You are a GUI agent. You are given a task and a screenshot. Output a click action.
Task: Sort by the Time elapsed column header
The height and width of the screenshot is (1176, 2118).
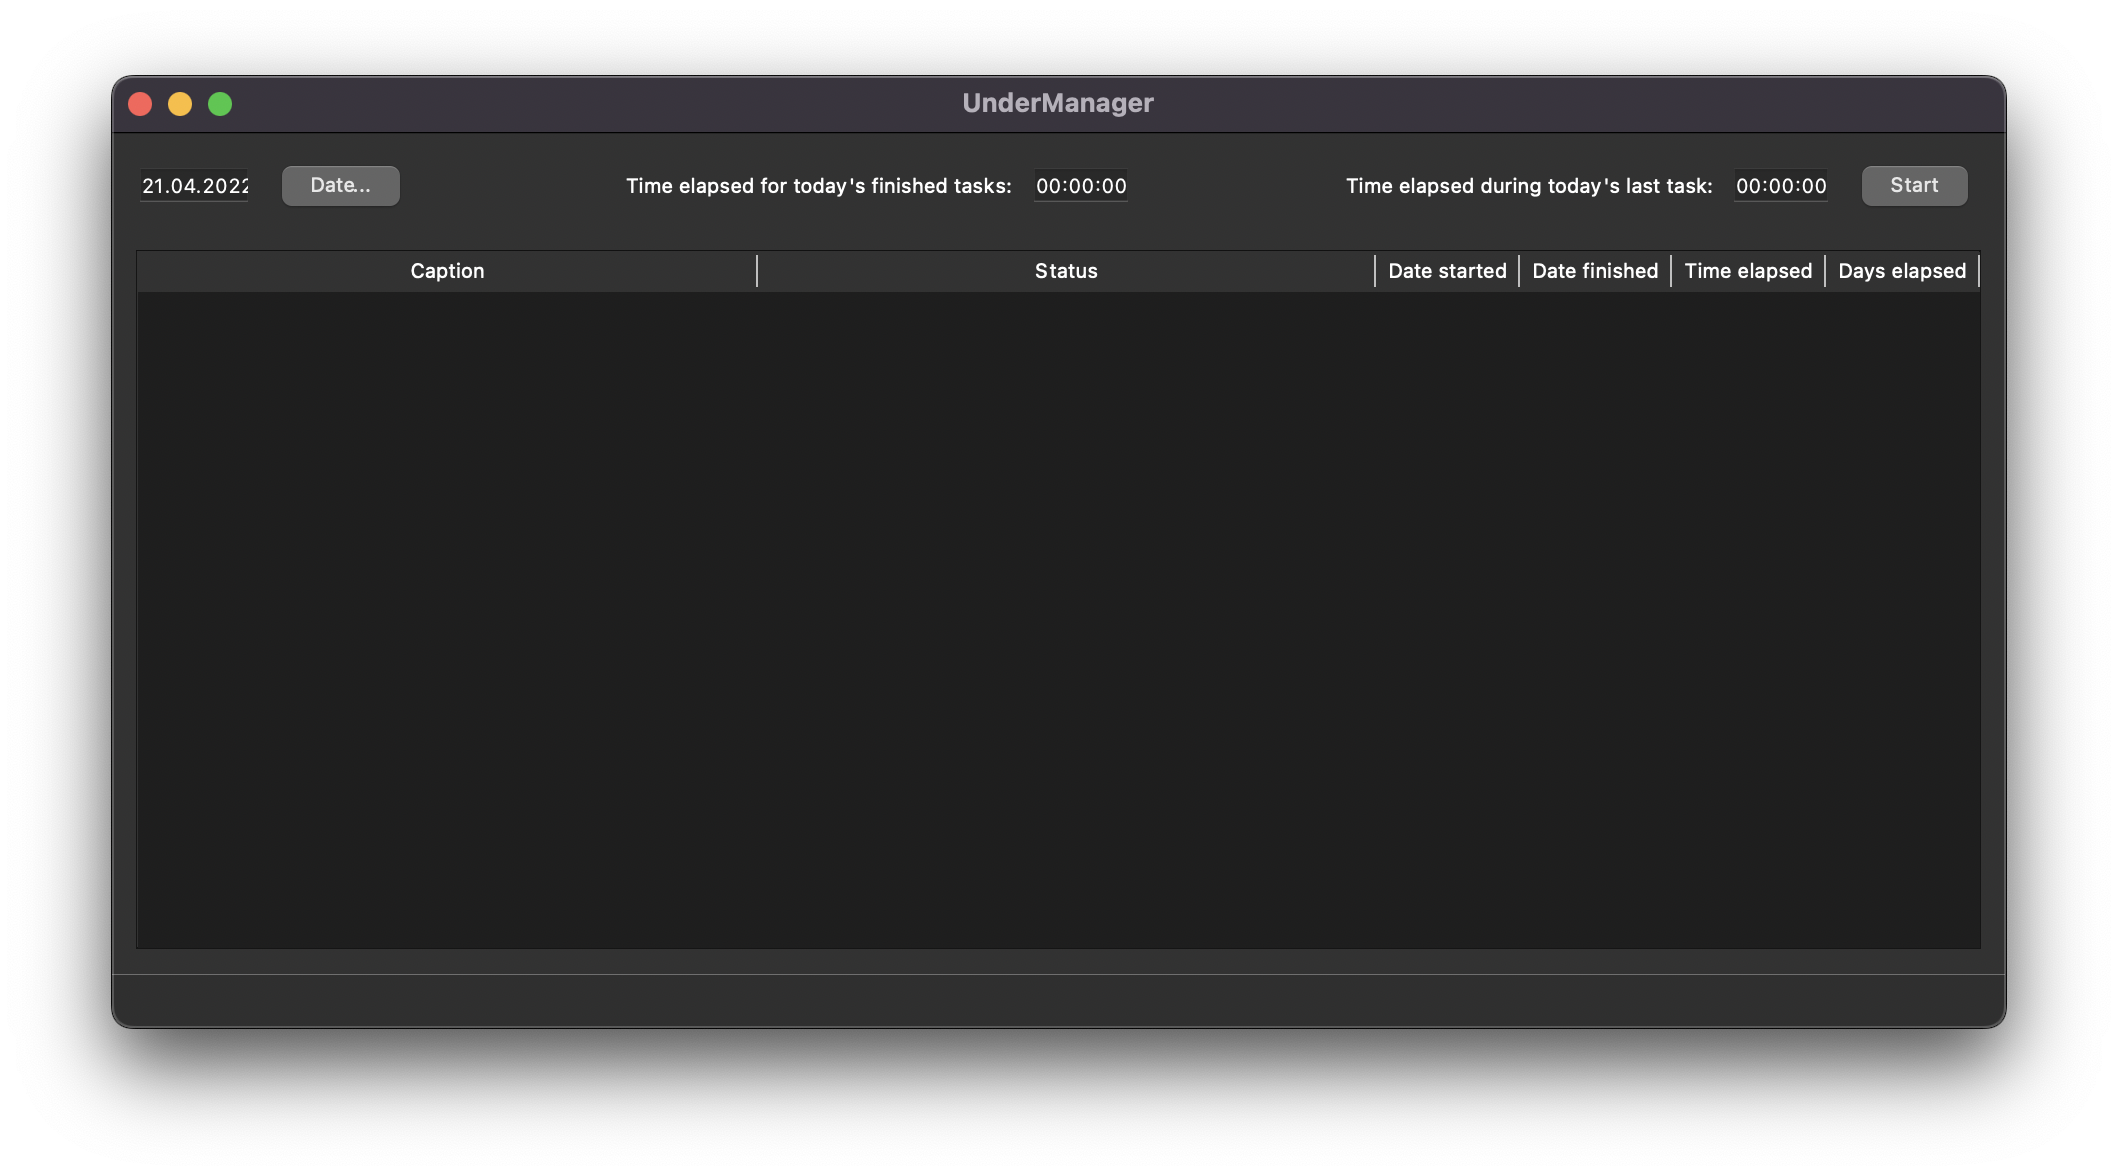point(1747,270)
